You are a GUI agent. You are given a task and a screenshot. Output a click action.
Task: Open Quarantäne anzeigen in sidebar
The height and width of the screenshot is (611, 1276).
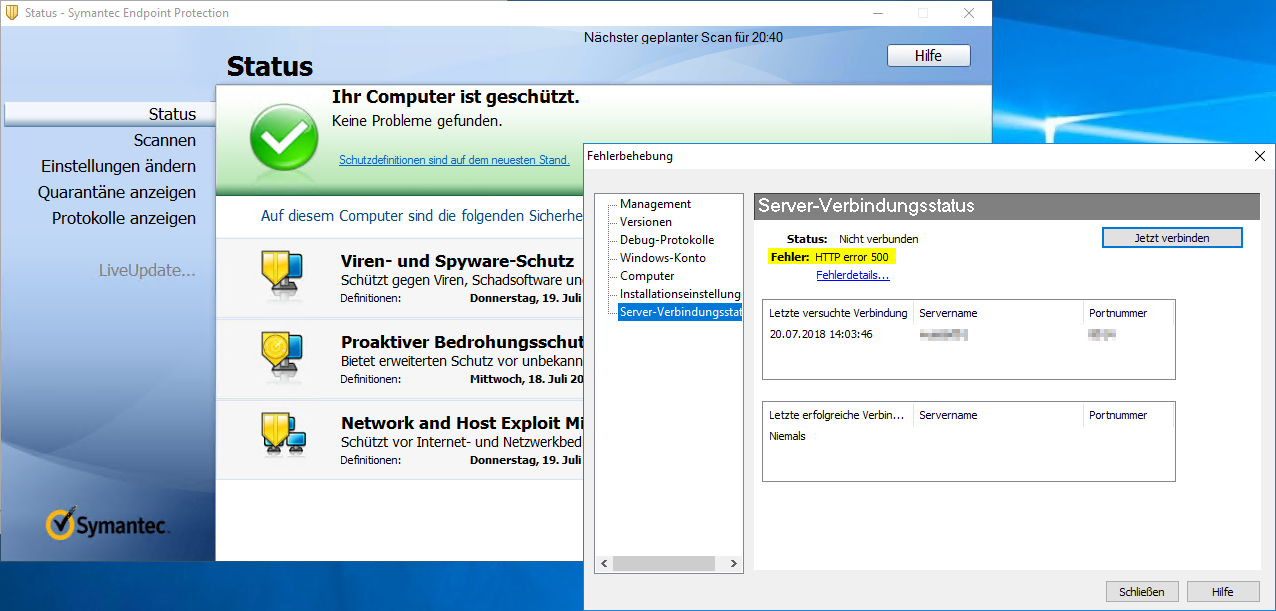(117, 192)
